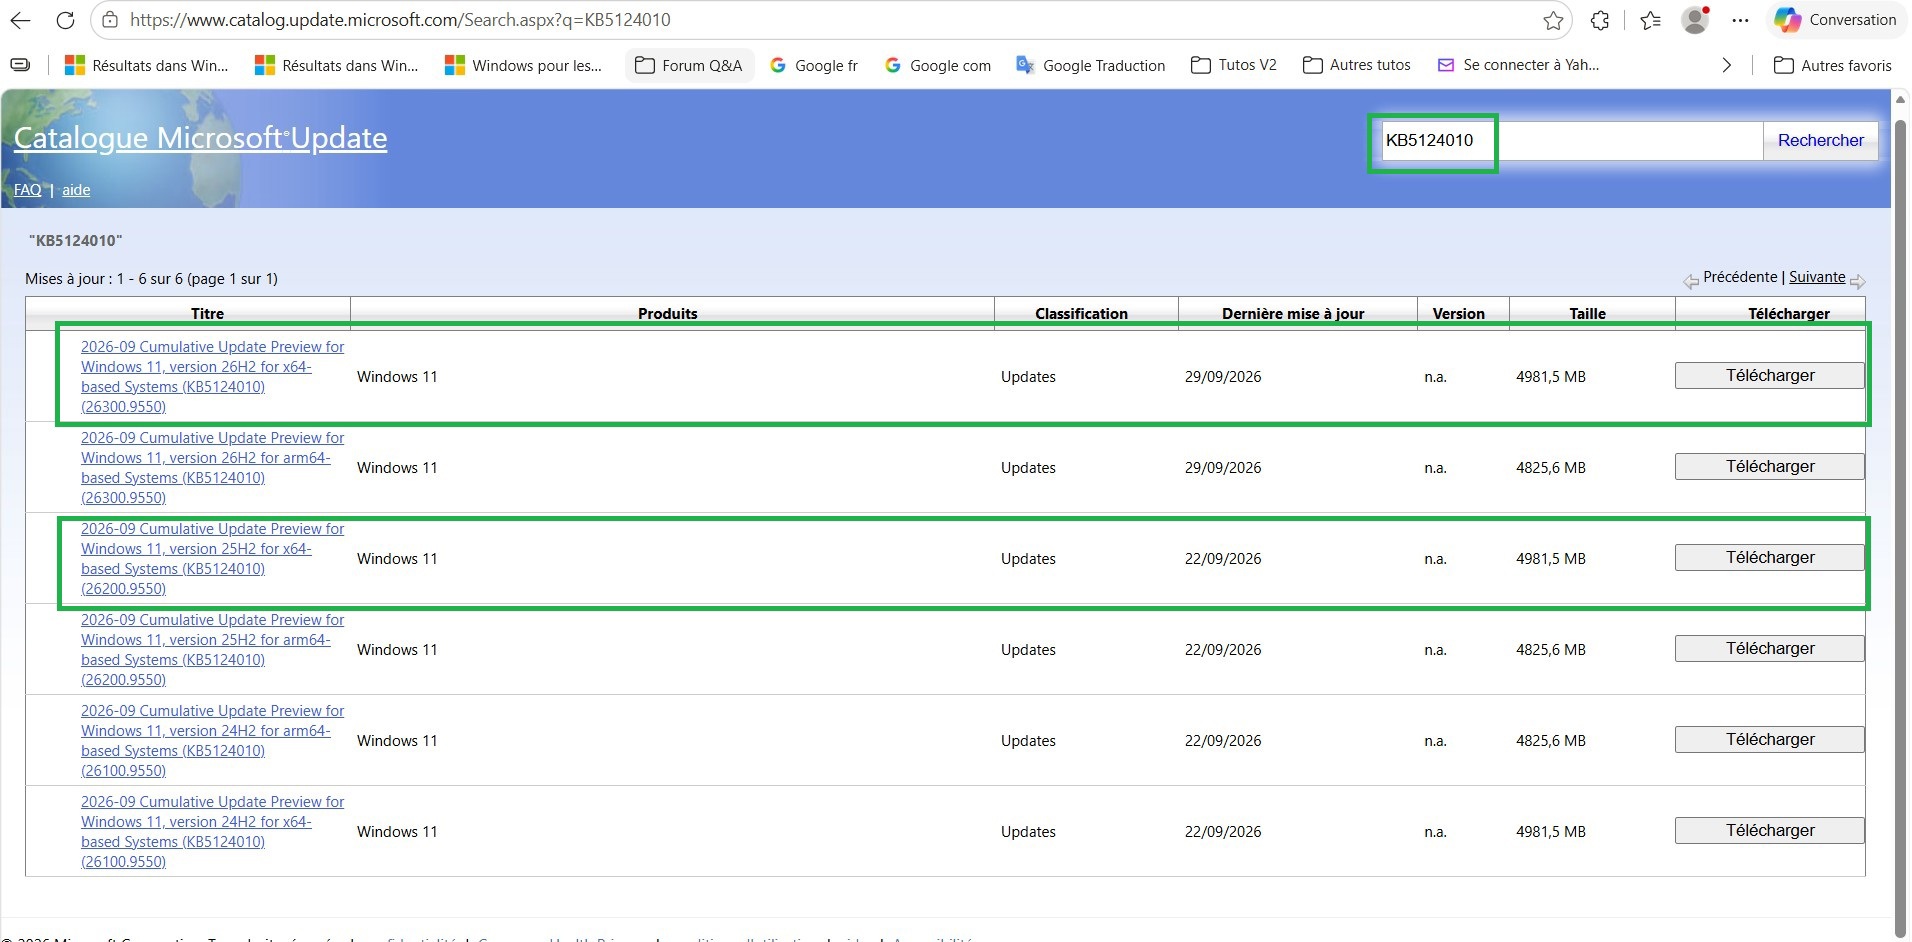Sort by Titre column header
Screen dimensions: 1912x942
click(x=207, y=313)
